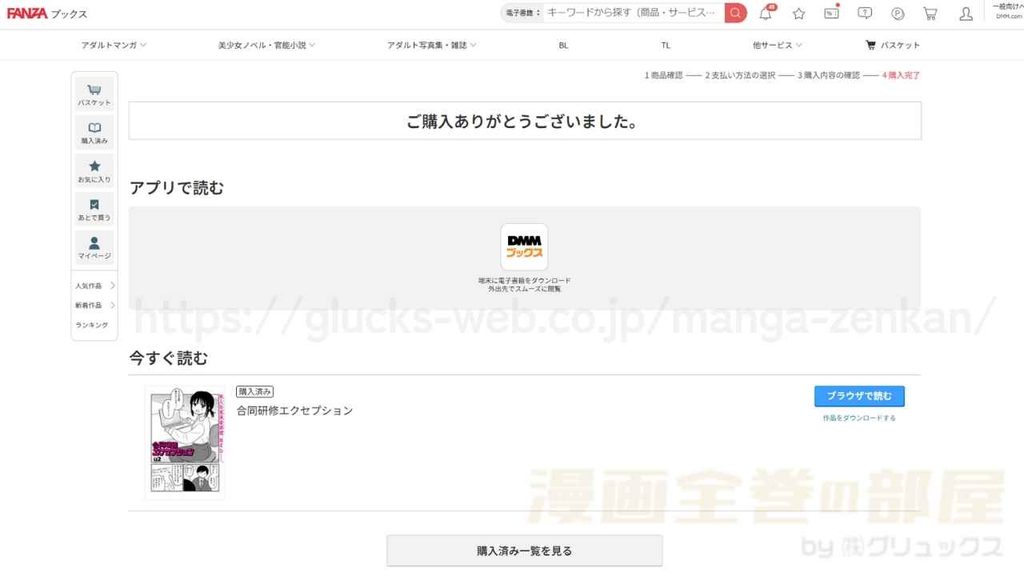The width and height of the screenshot is (1024, 576).
Task: Expand 美少女ノベル・官能小説 menu
Action: pos(266,45)
